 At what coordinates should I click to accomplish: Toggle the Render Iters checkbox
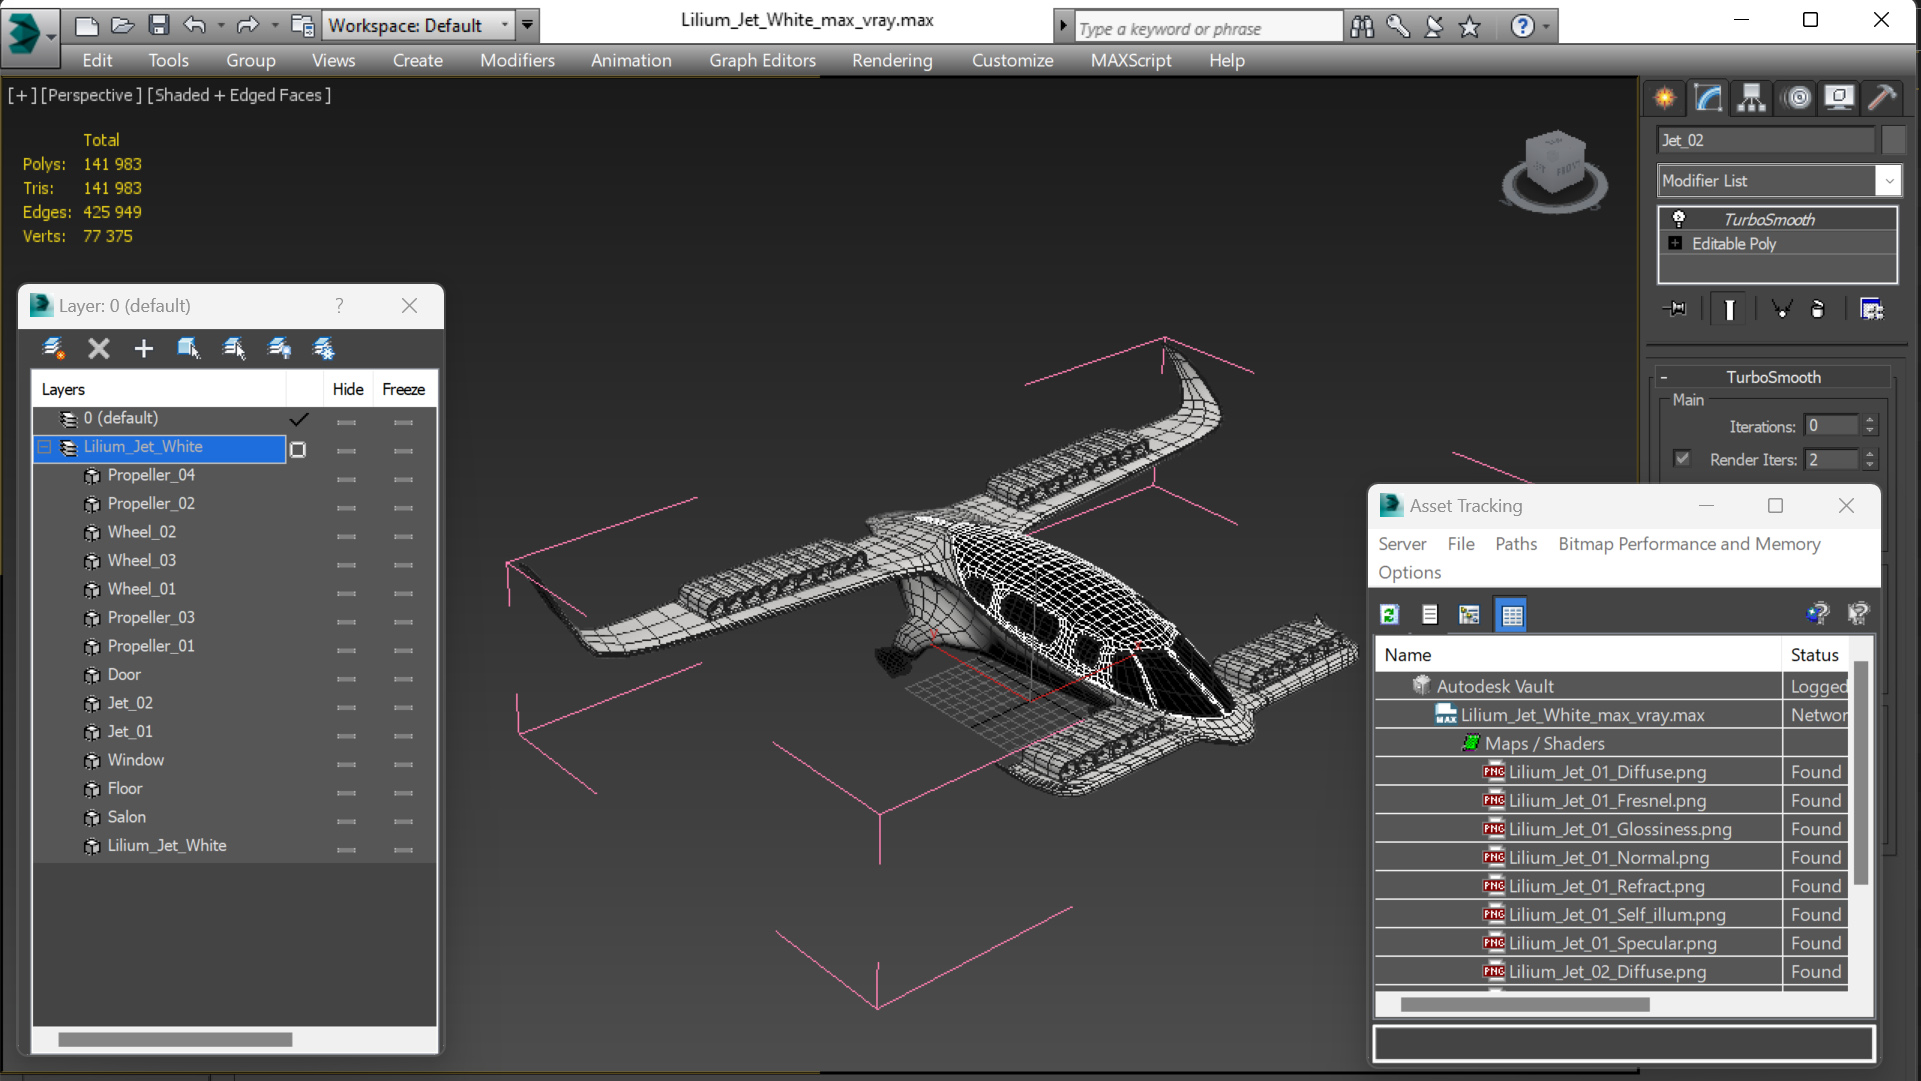(1682, 459)
